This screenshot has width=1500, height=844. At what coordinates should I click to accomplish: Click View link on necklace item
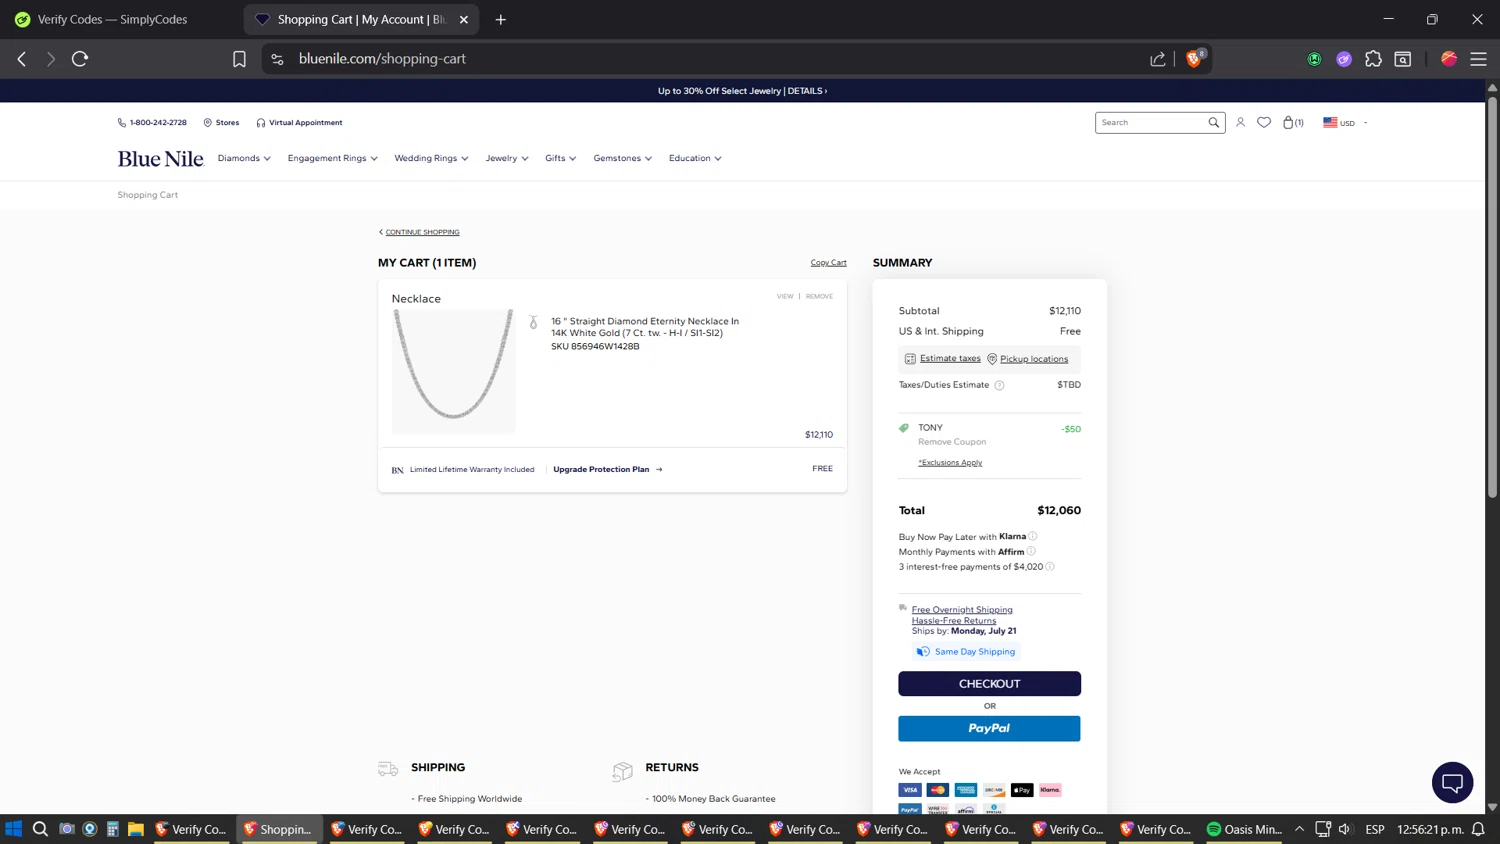click(x=785, y=296)
